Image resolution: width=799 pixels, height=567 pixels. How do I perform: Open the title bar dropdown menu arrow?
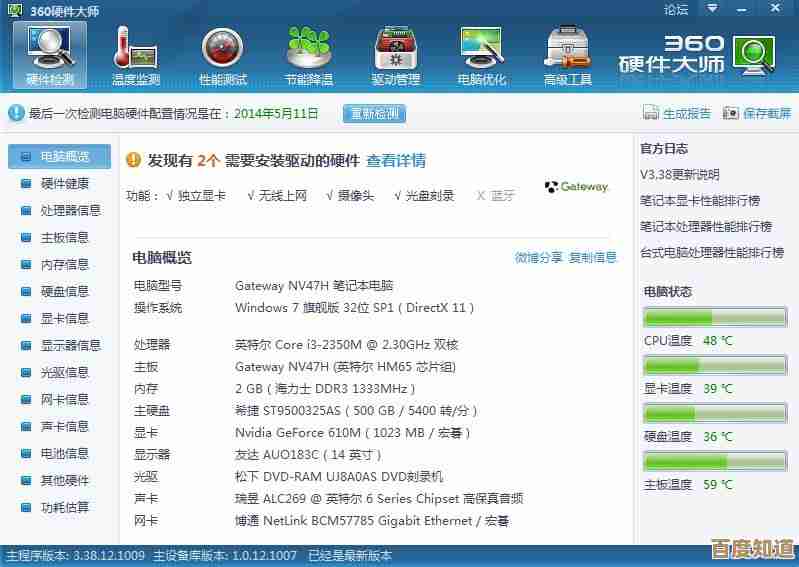click(712, 9)
